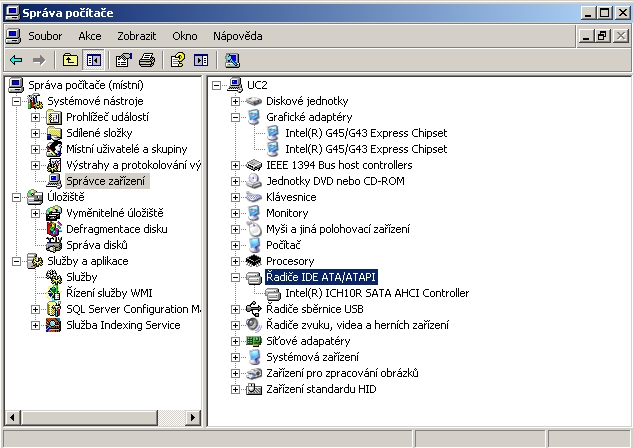Click the Myši a jiná polohovací zařízení mouse icon
The width and height of the screenshot is (633, 448).
coord(254,229)
